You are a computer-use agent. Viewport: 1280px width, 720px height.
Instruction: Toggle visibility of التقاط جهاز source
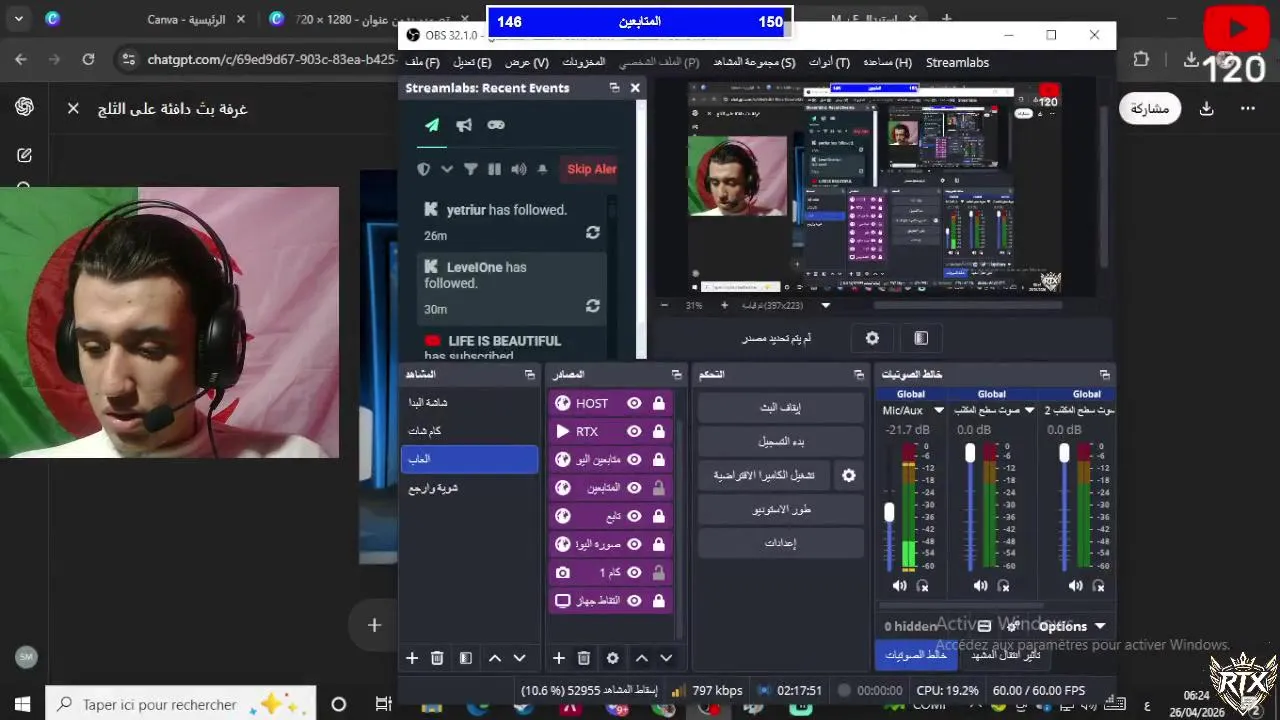pyautogui.click(x=634, y=600)
